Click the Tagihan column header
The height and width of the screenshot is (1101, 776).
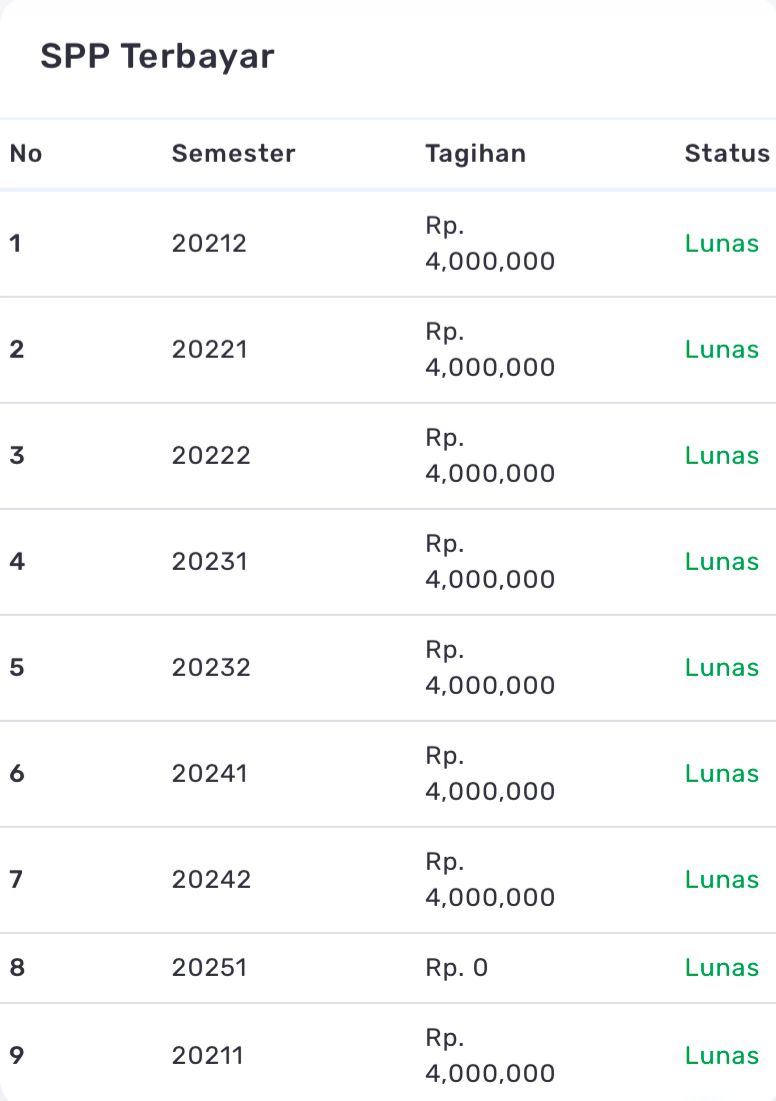(x=475, y=154)
